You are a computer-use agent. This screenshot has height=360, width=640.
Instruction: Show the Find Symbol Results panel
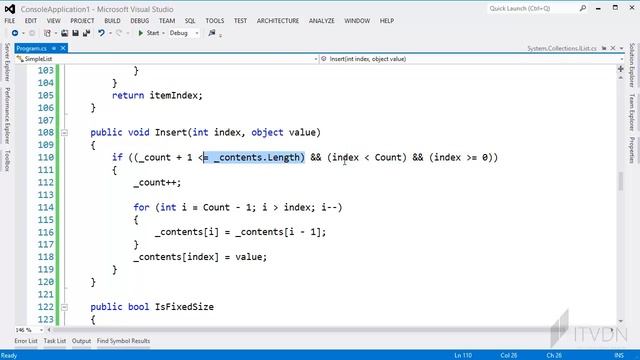point(123,341)
